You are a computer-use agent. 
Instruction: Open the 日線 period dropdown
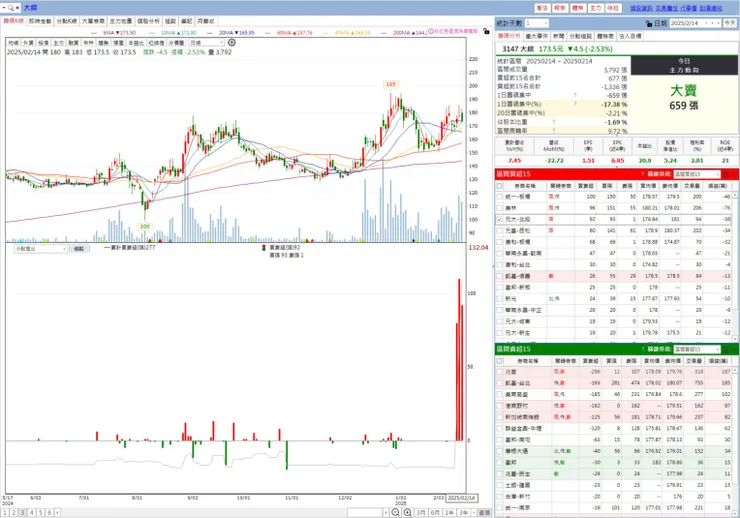pos(206,42)
